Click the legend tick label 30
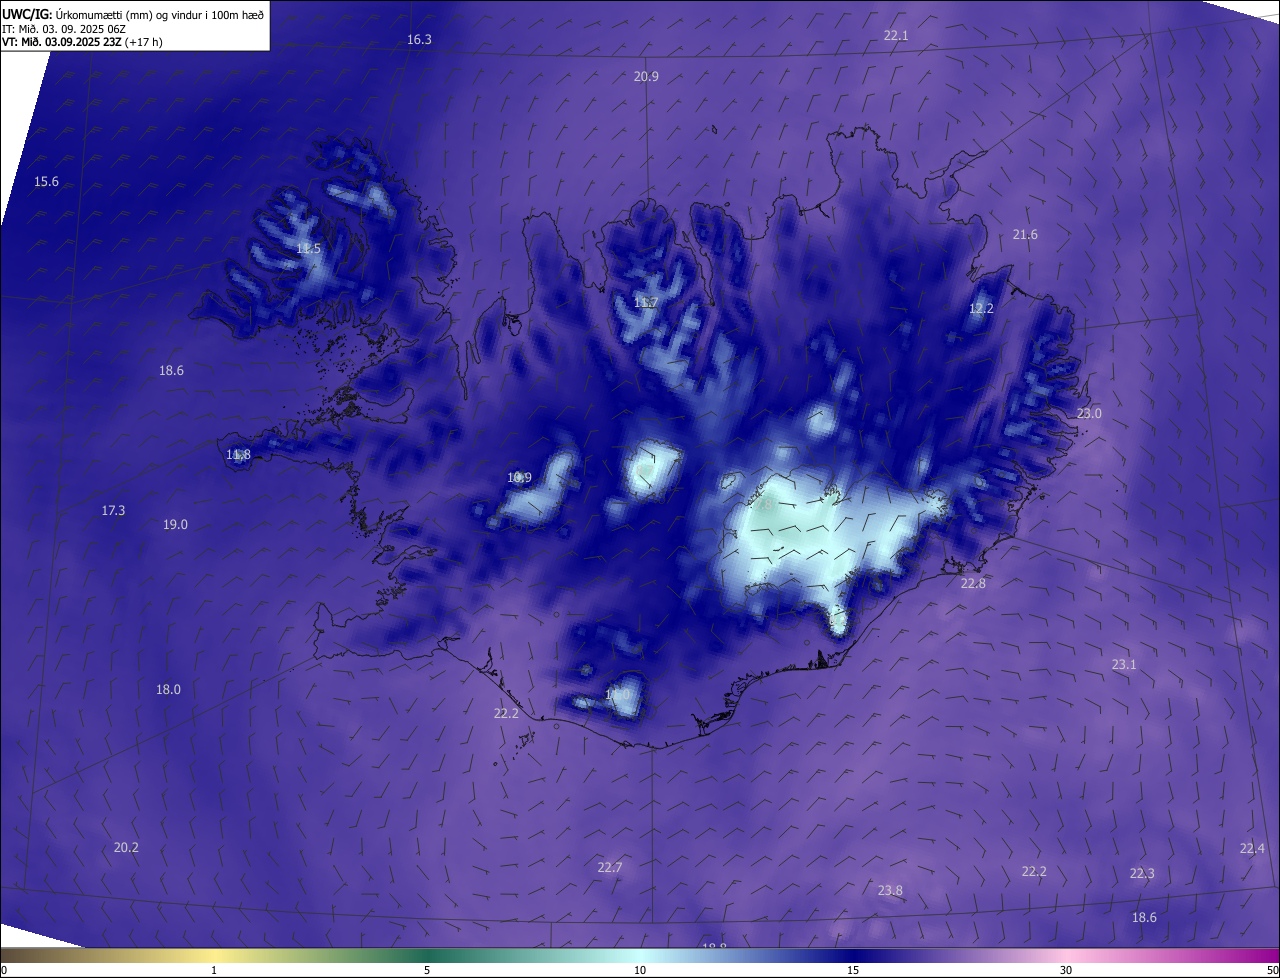The image size is (1280, 978). 1066,971
